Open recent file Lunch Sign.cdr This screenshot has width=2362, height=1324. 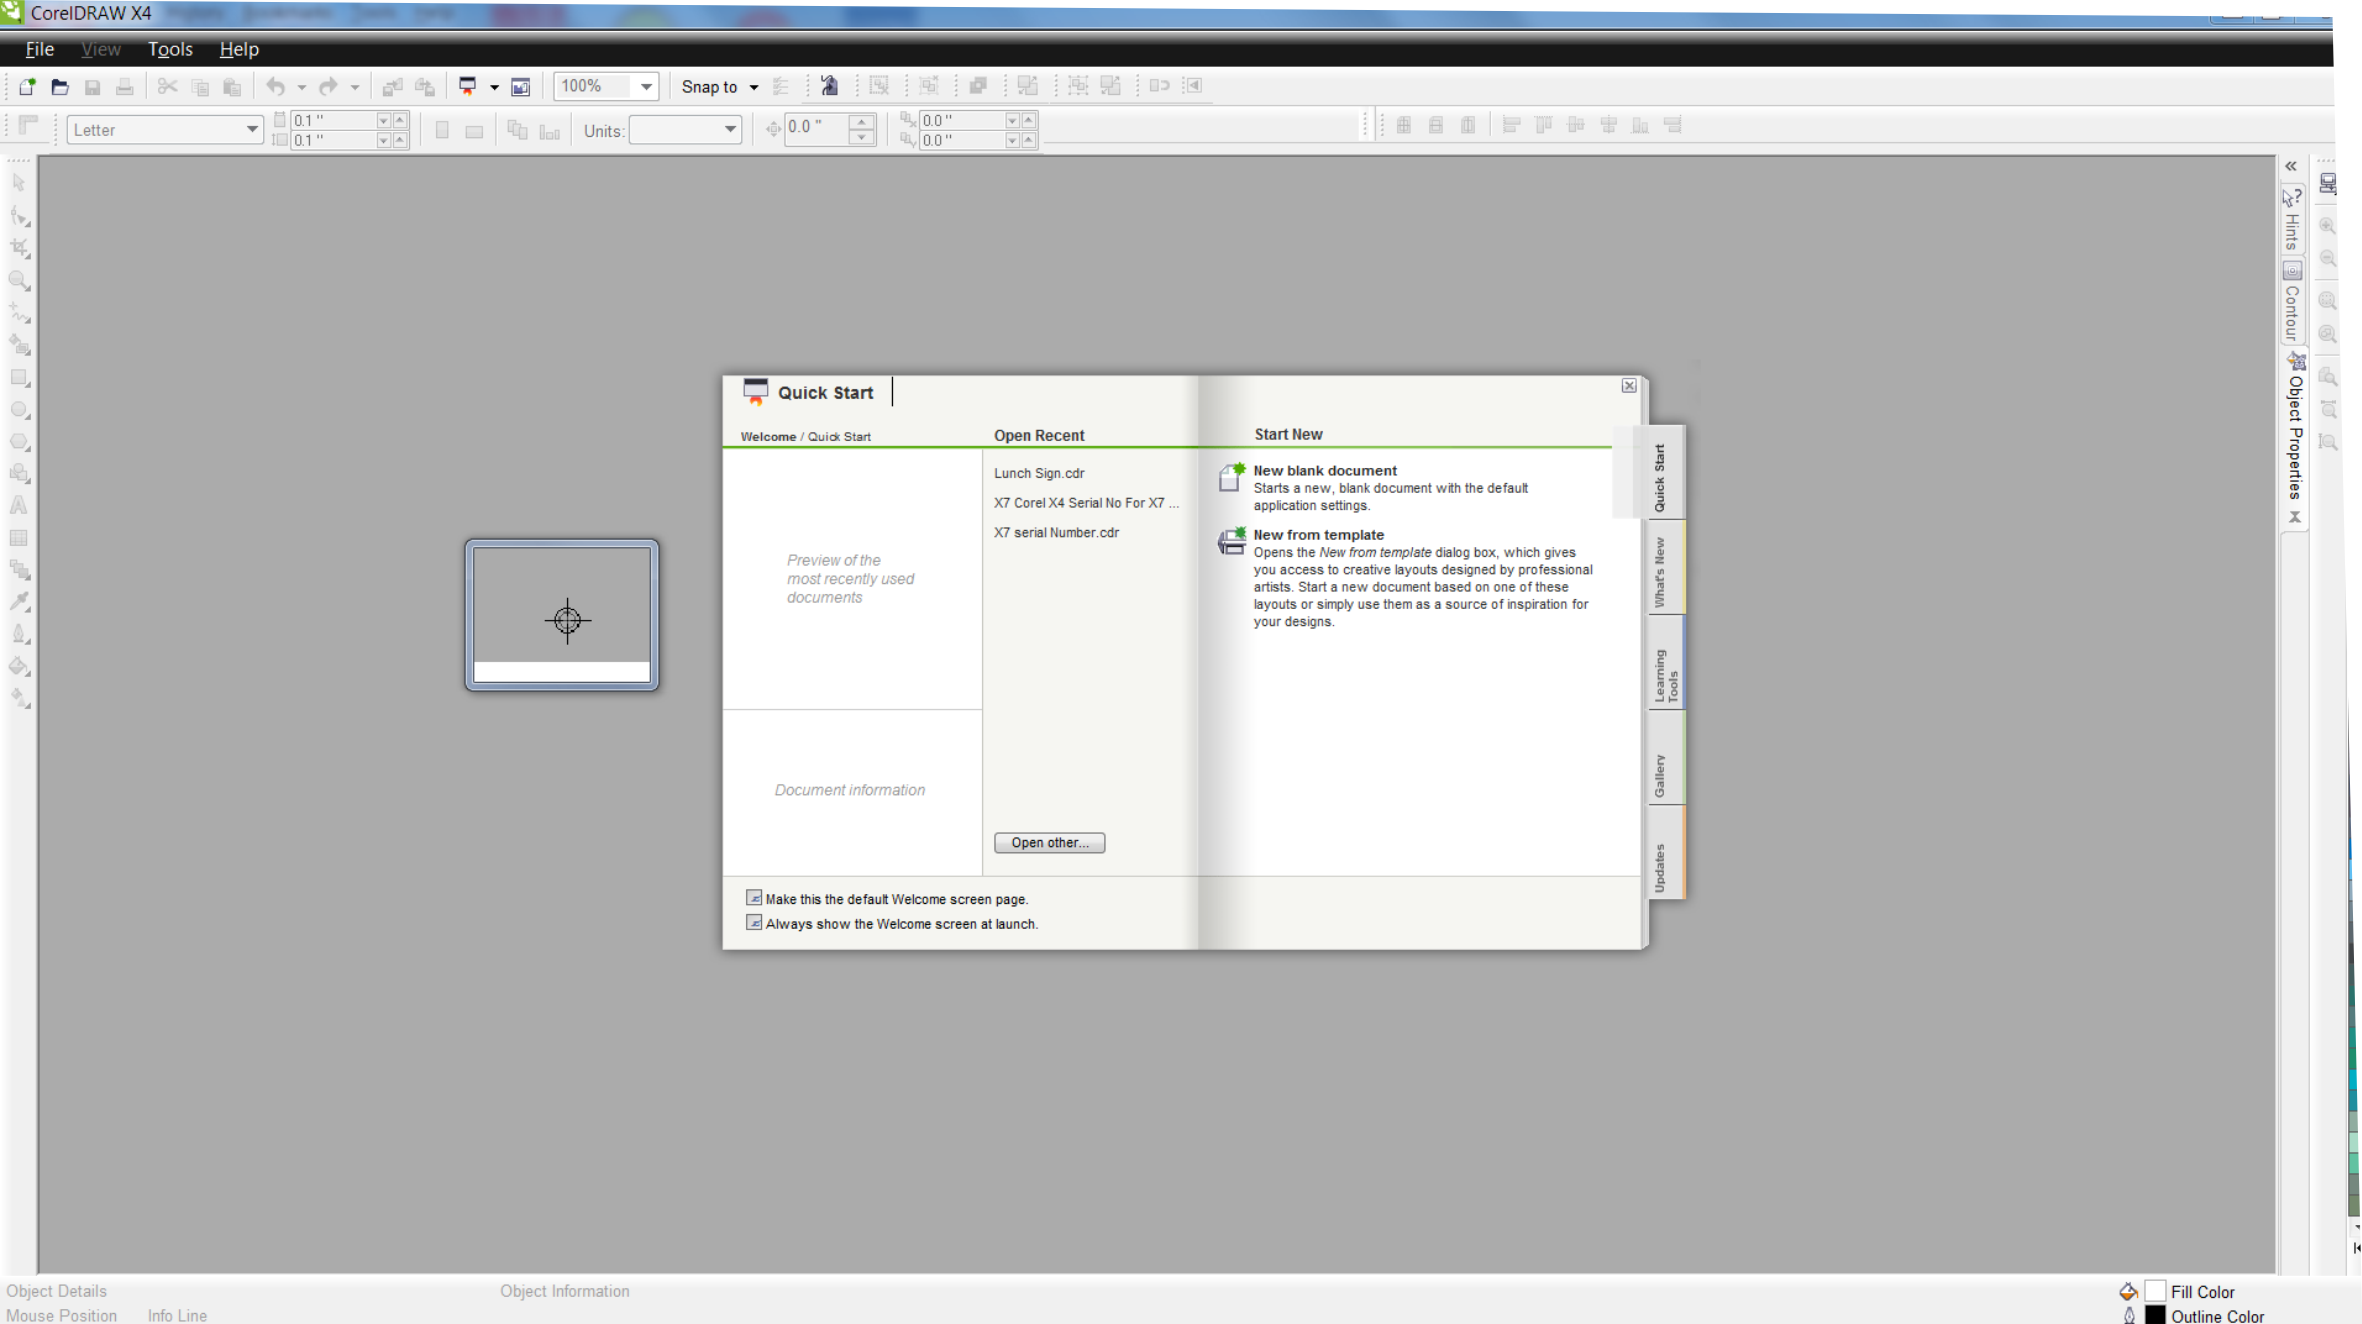click(1039, 473)
